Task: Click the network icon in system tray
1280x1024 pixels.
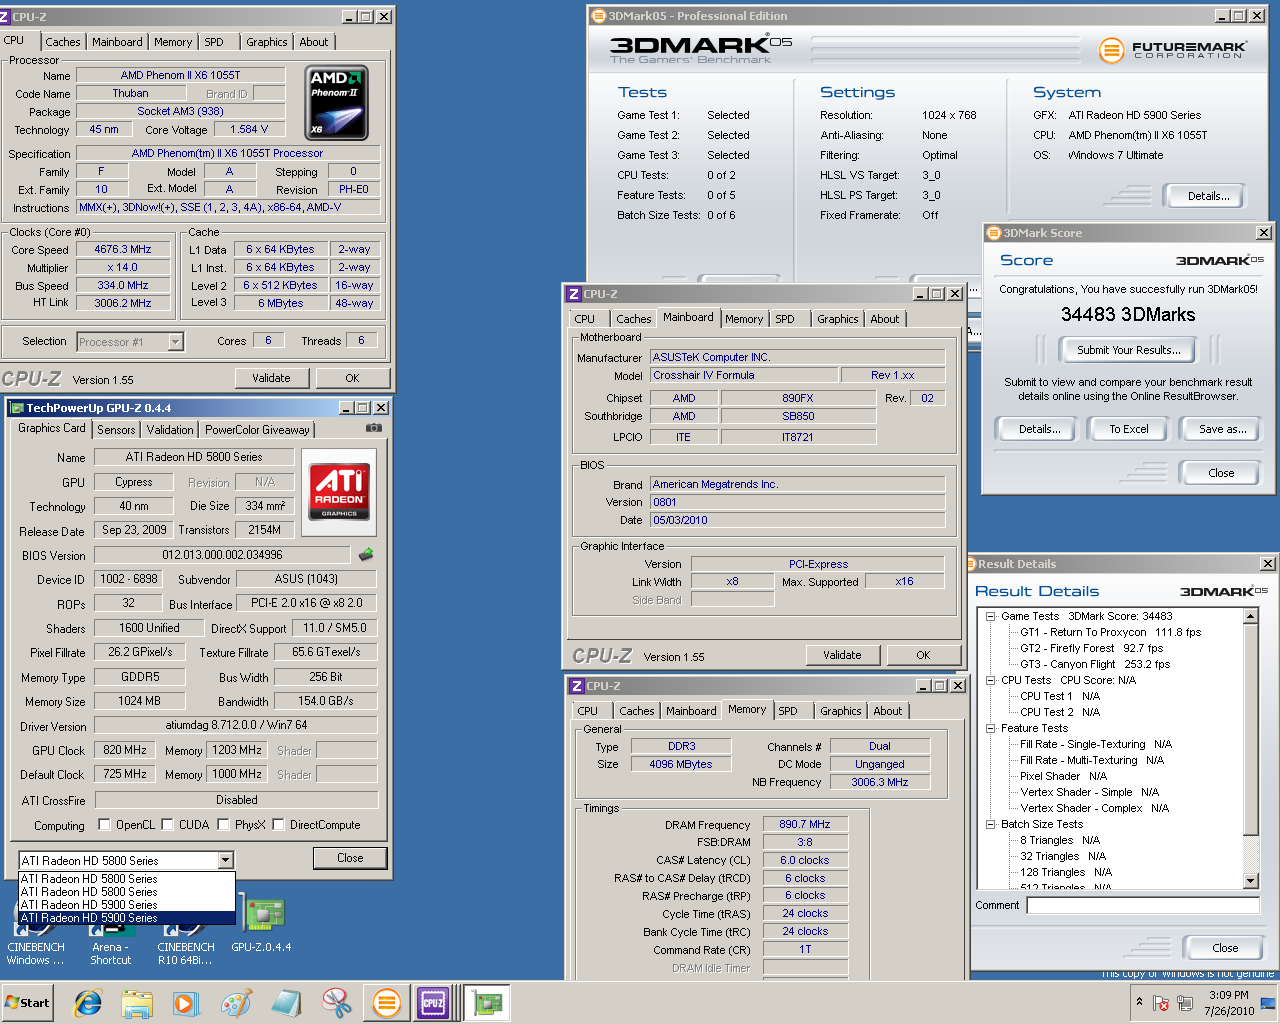Action: click(x=1185, y=1003)
